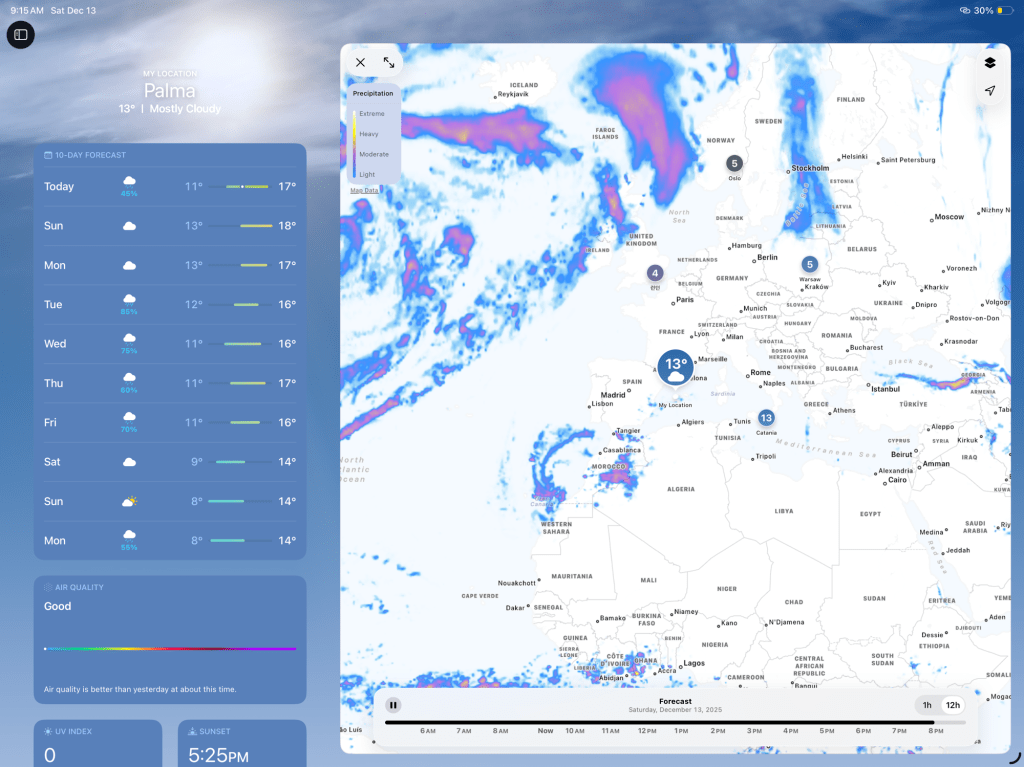The height and width of the screenshot is (767, 1024).
Task: Tap the Palma 13° map marker
Action: coord(676,367)
